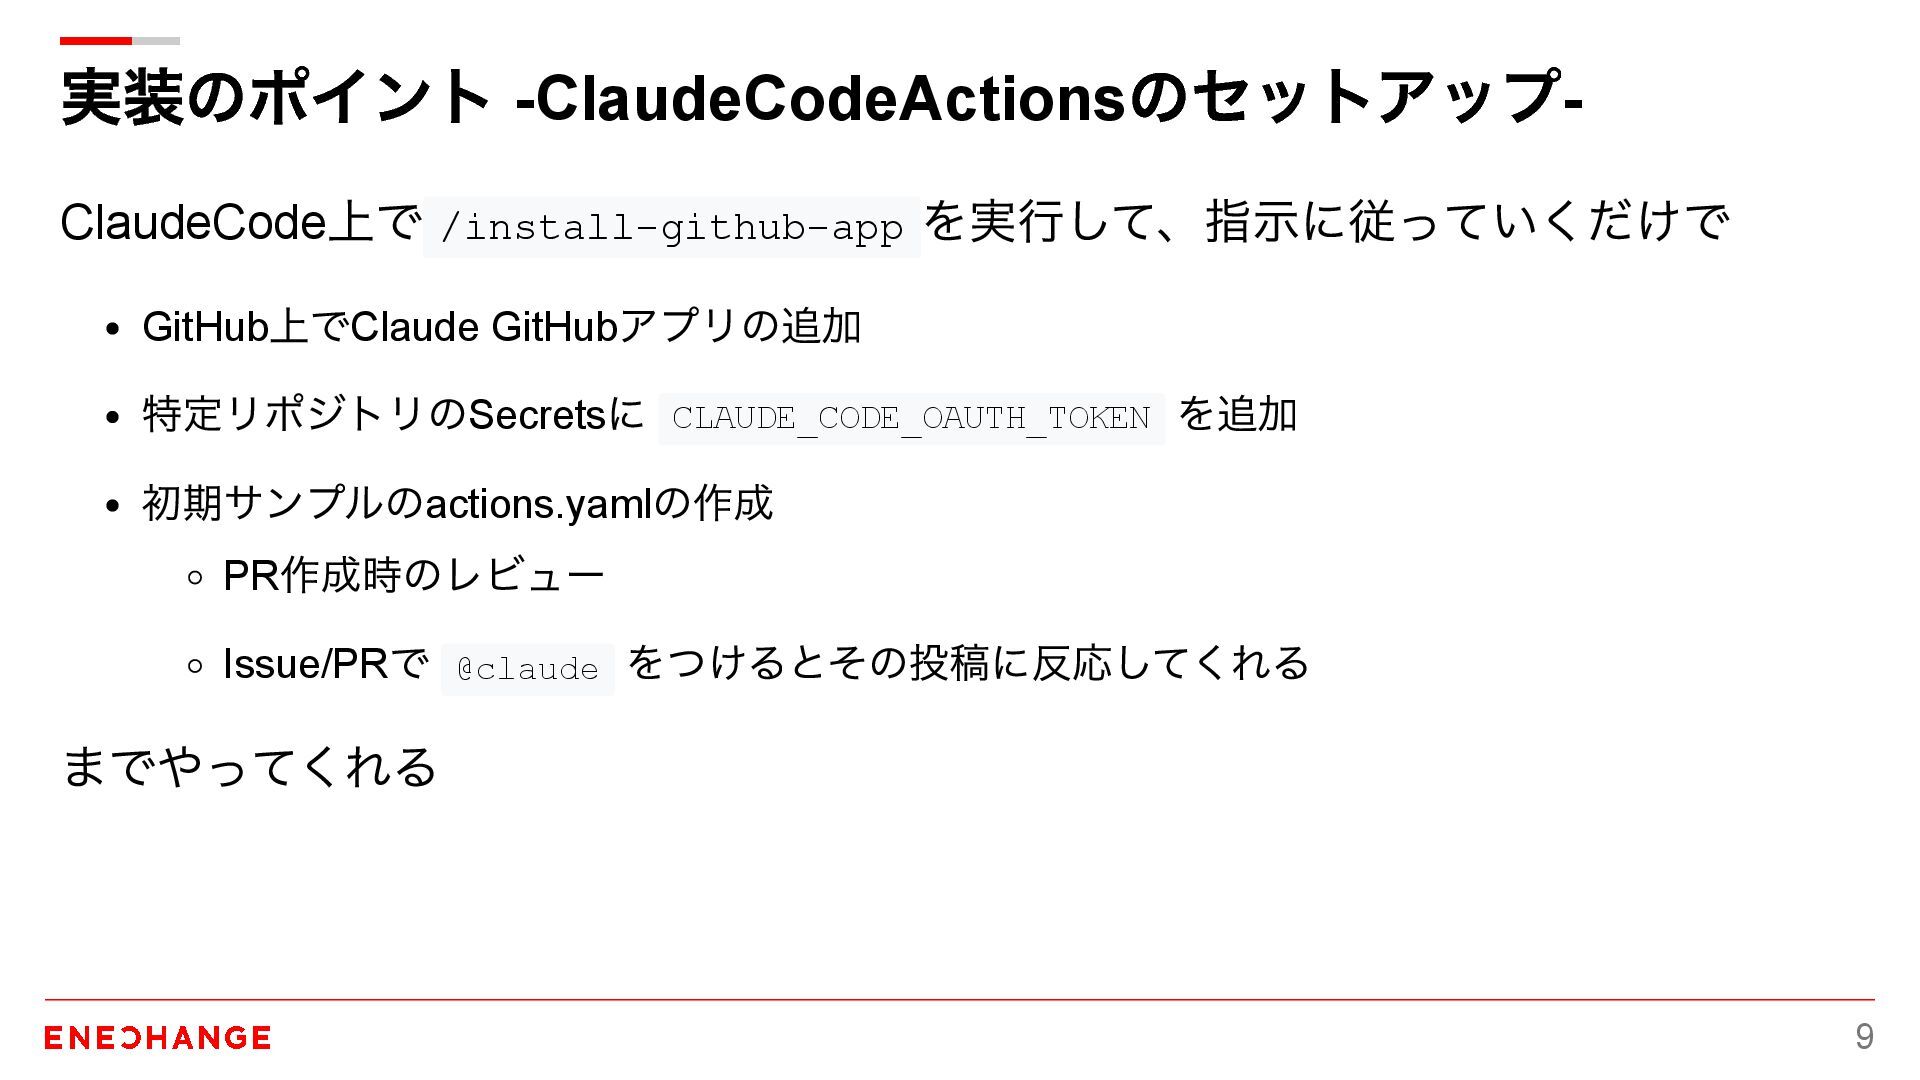Screen dimensions: 1920x1080
Task: Click the '初期サンプルのactions.yamlの作成' bullet
Action: tap(457, 503)
